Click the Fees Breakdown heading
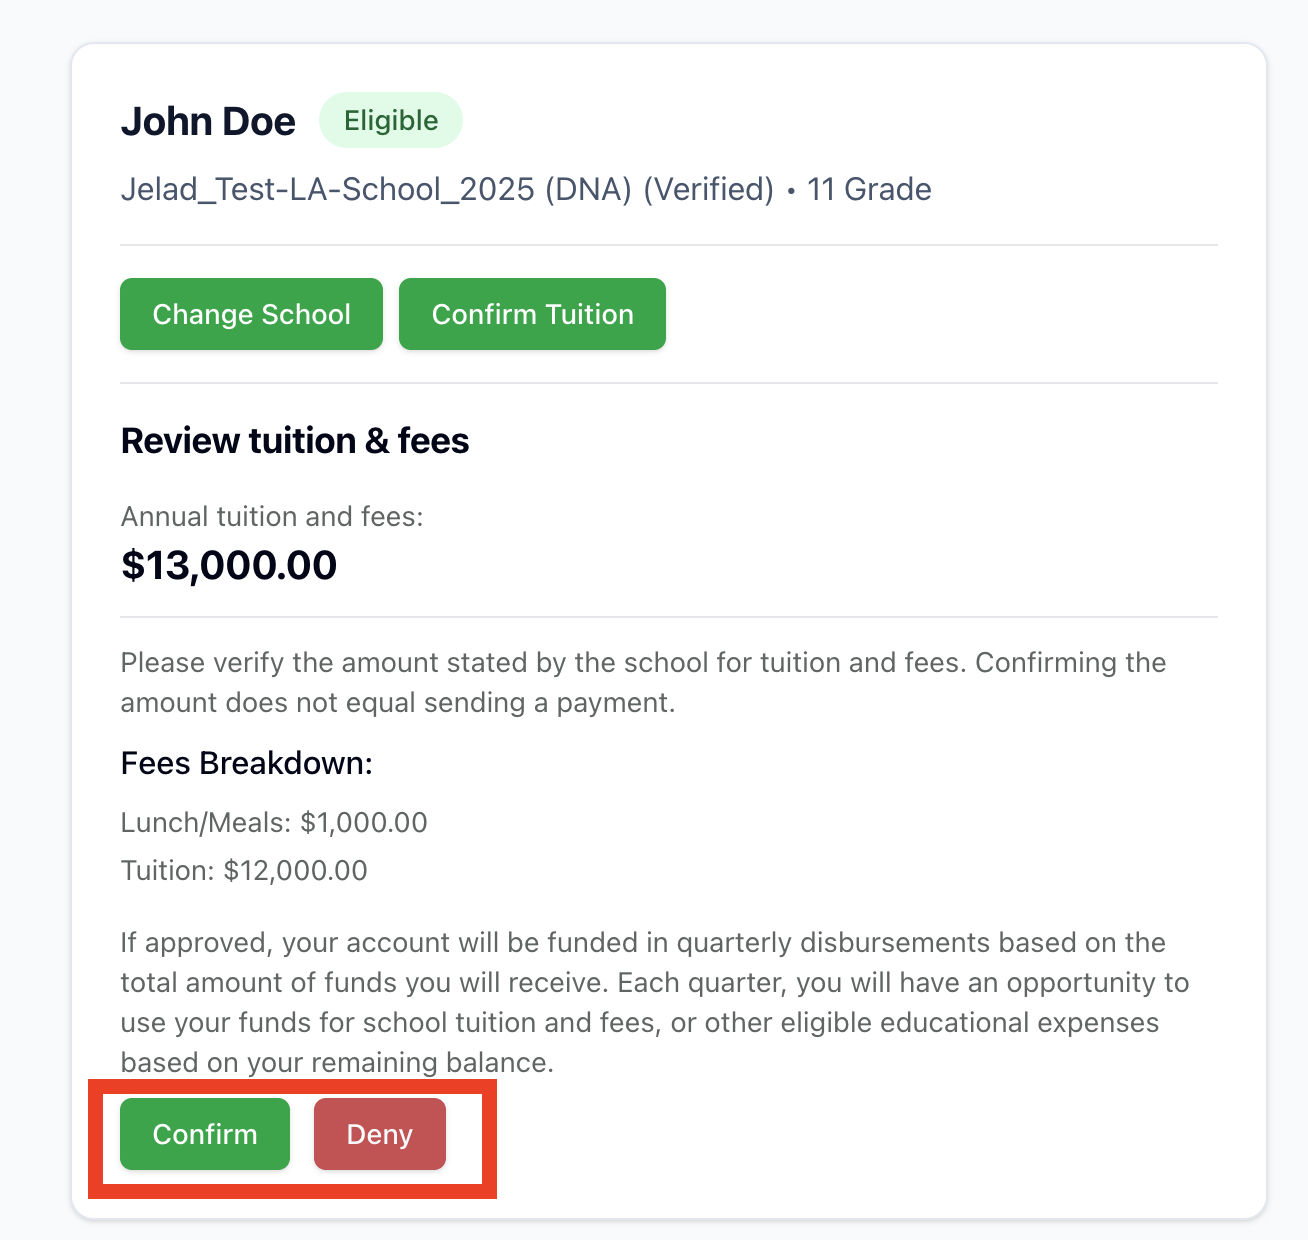Viewport: 1308px width, 1240px height. click(x=246, y=763)
